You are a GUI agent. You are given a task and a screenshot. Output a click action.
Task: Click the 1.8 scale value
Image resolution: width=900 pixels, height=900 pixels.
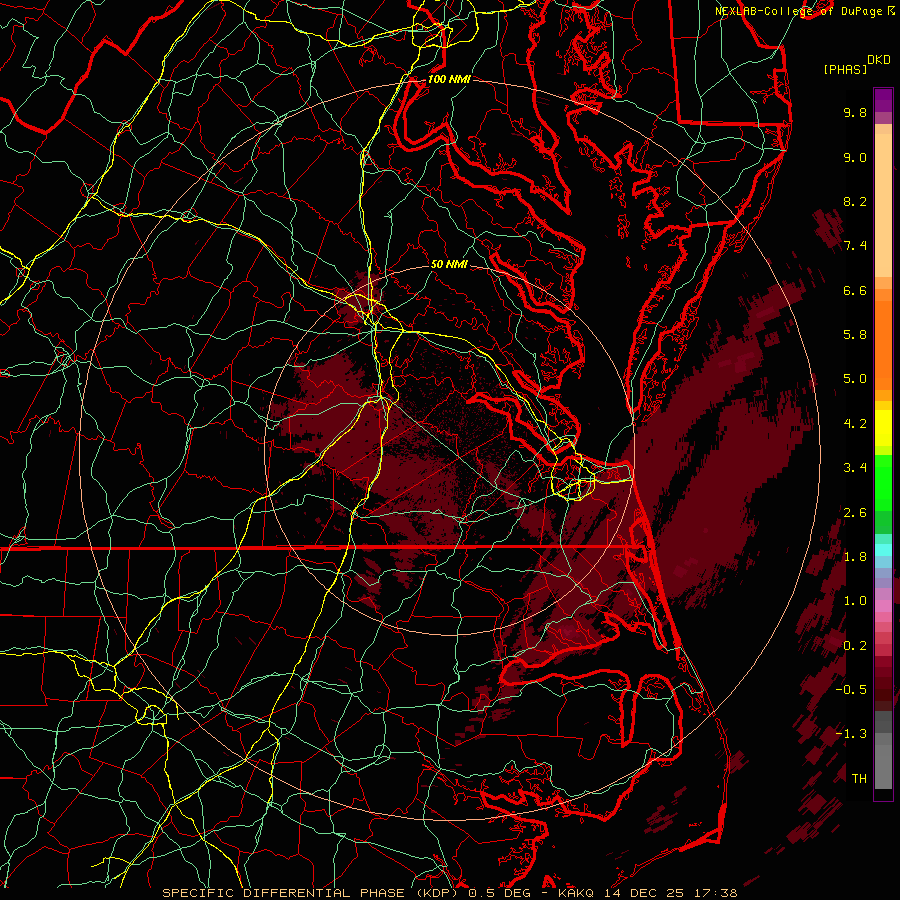tap(855, 557)
